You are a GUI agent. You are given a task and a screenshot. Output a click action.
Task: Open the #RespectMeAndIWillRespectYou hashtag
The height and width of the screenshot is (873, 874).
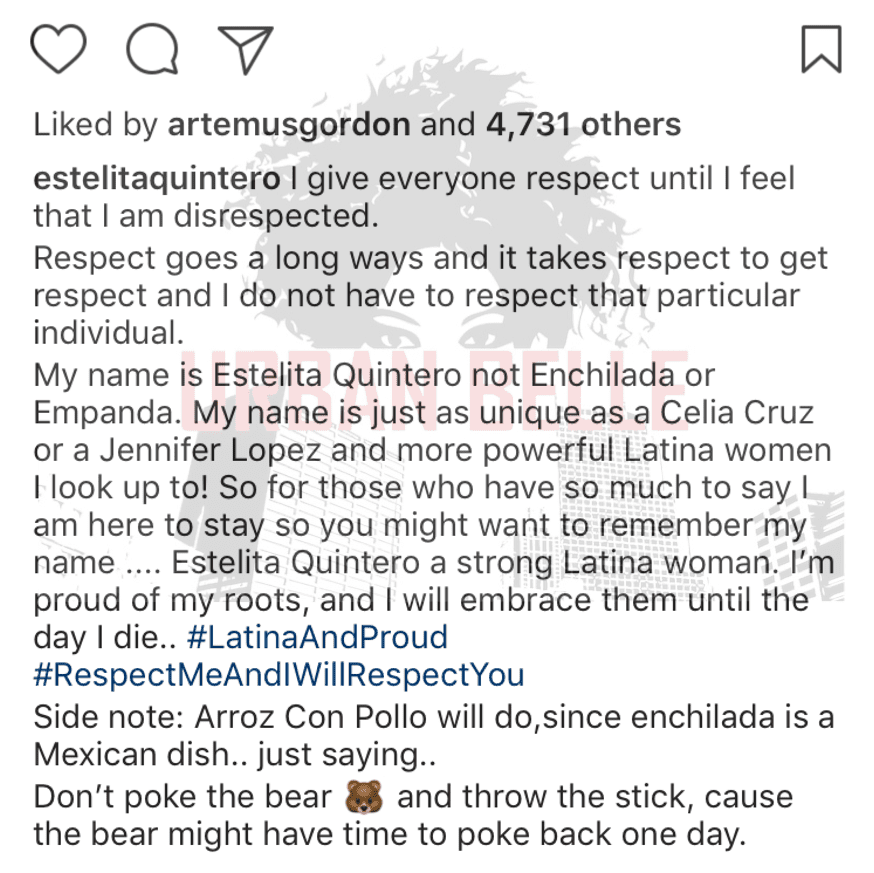pos(279,675)
